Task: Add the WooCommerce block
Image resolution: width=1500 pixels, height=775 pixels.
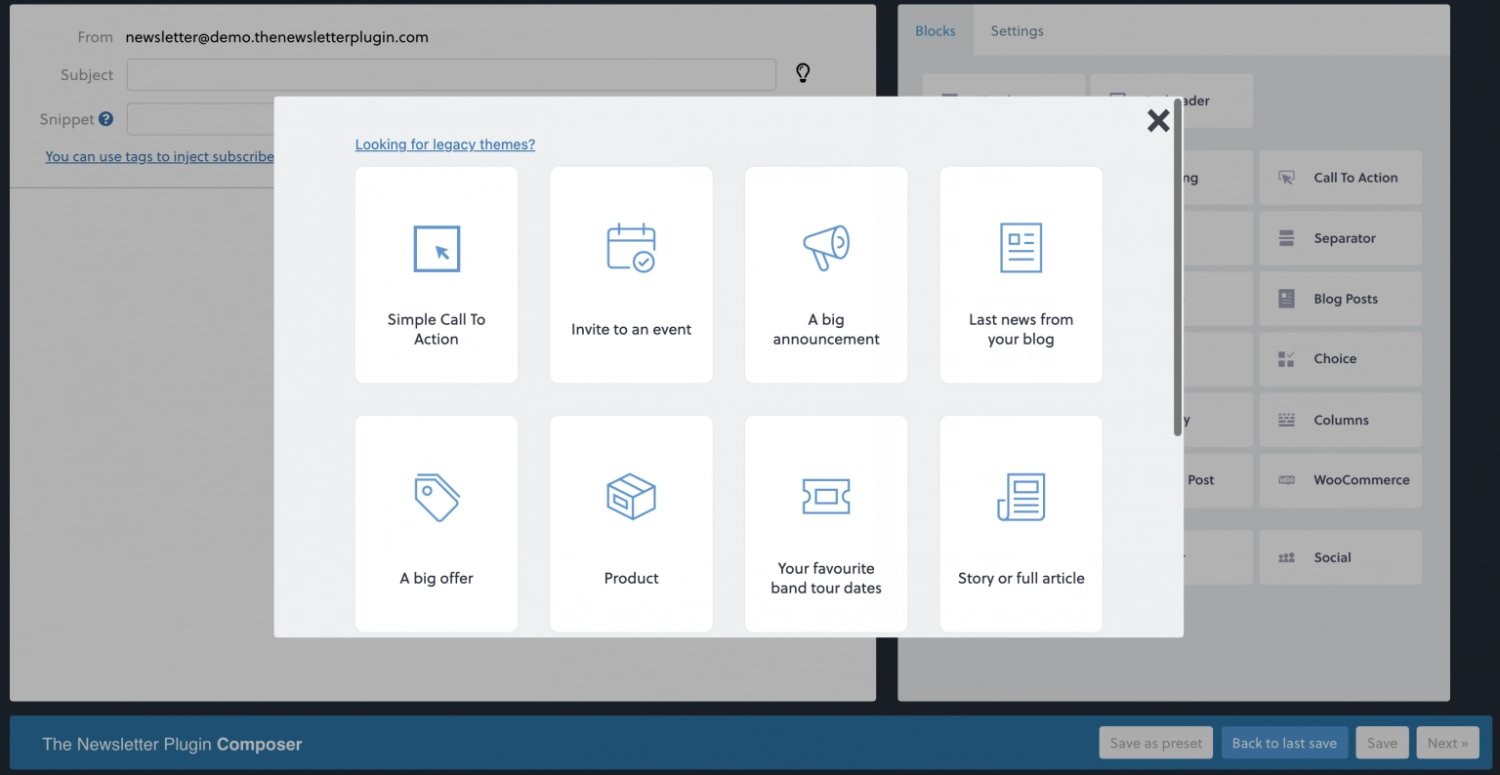Action: pos(1340,480)
